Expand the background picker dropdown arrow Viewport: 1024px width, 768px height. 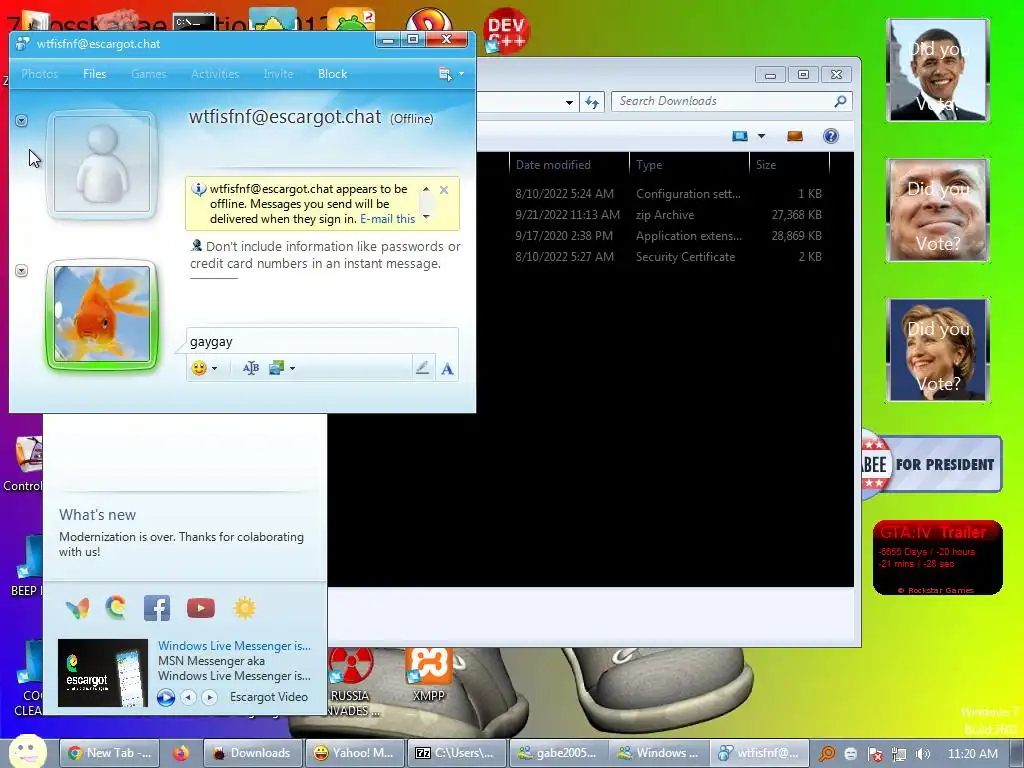pyautogui.click(x=292, y=369)
